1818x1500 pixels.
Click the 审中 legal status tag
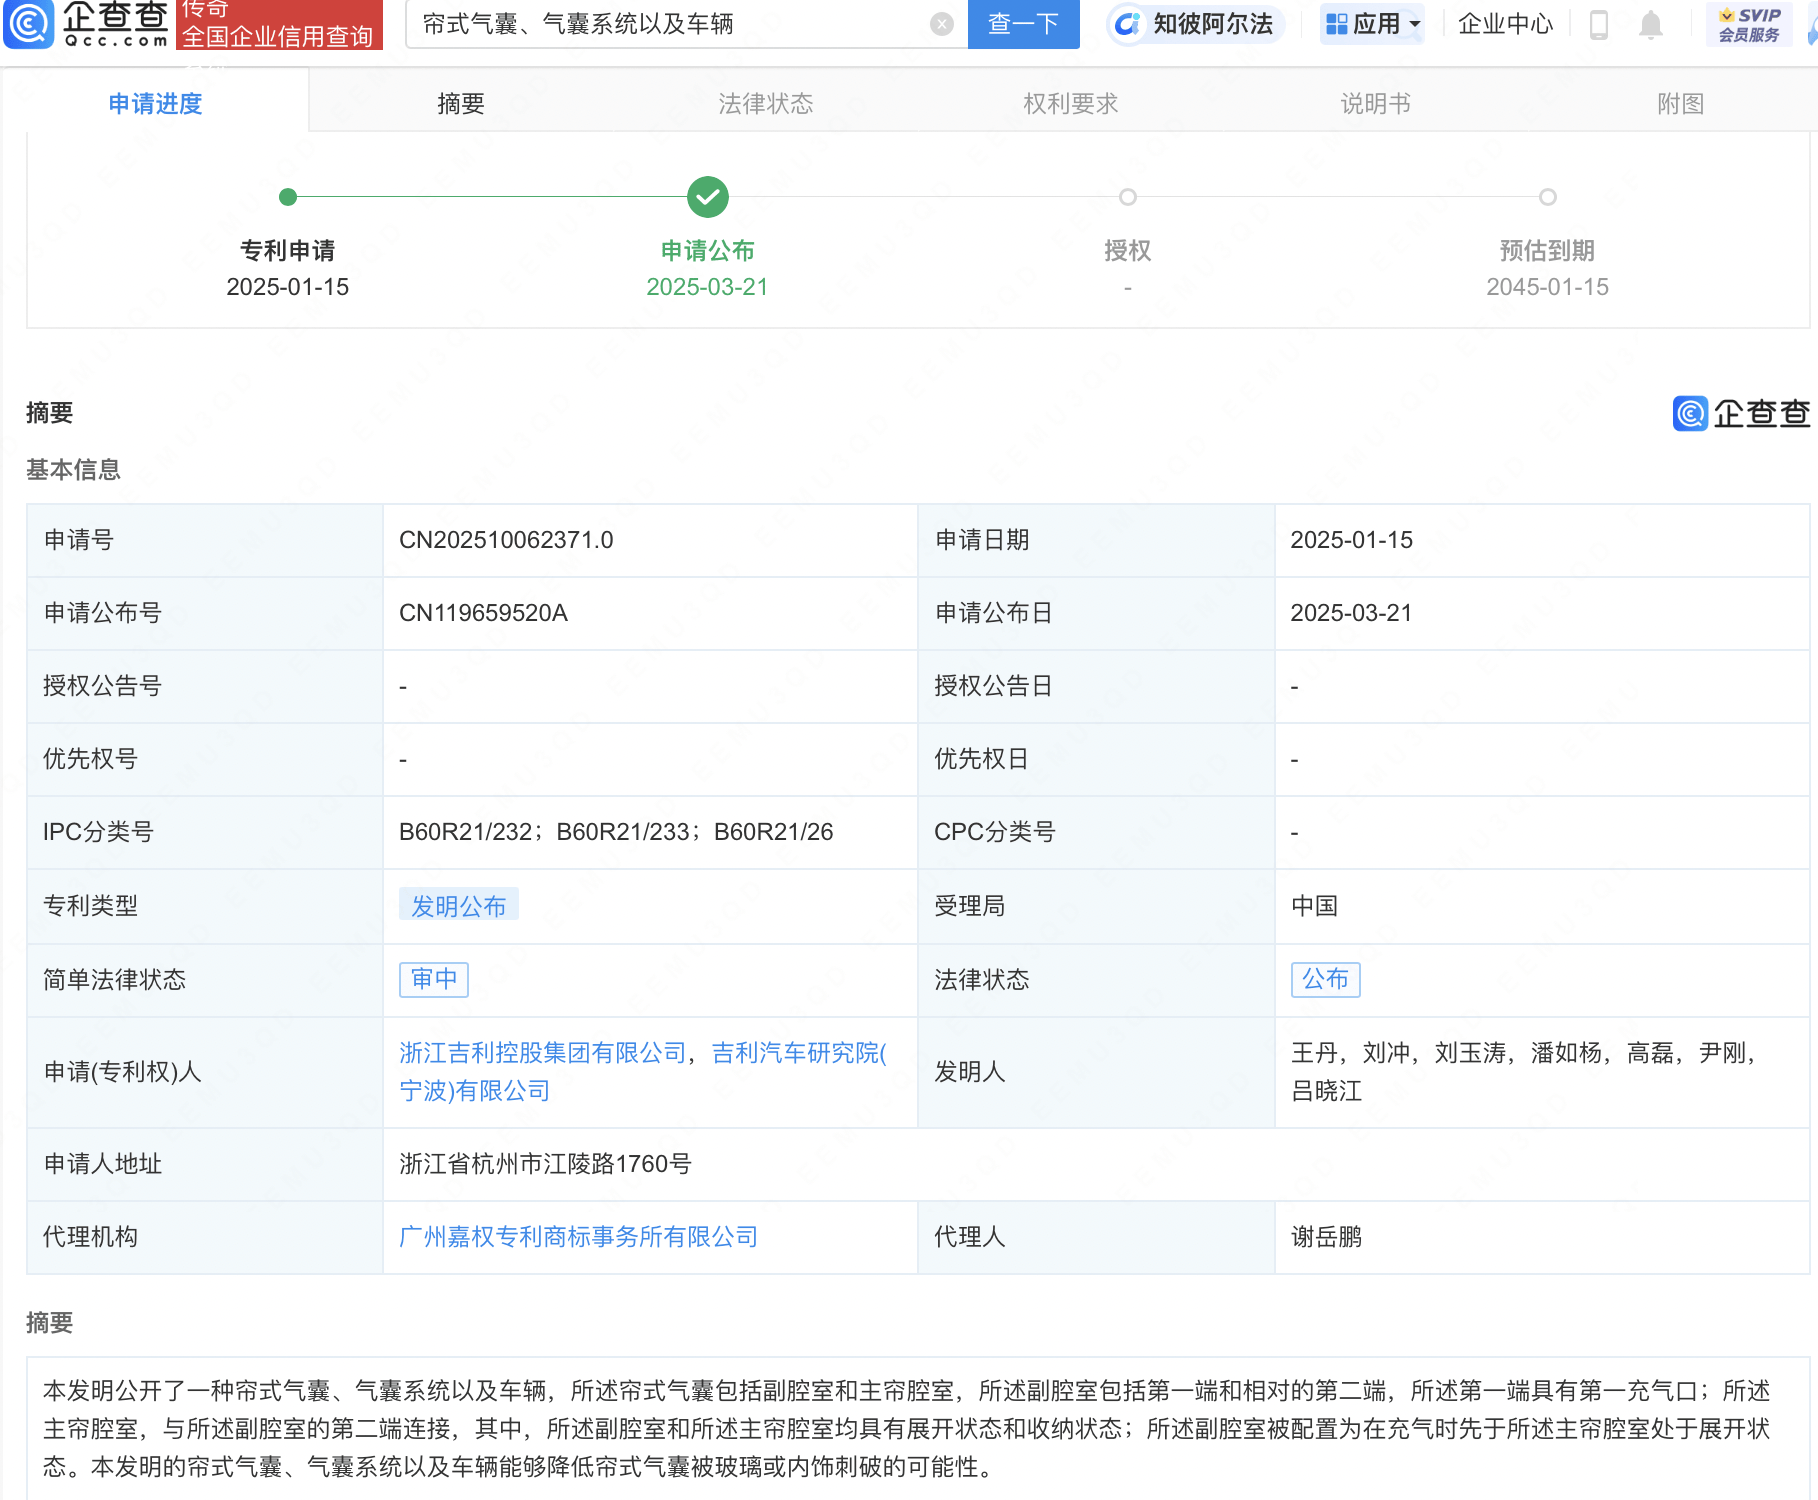[x=434, y=979]
